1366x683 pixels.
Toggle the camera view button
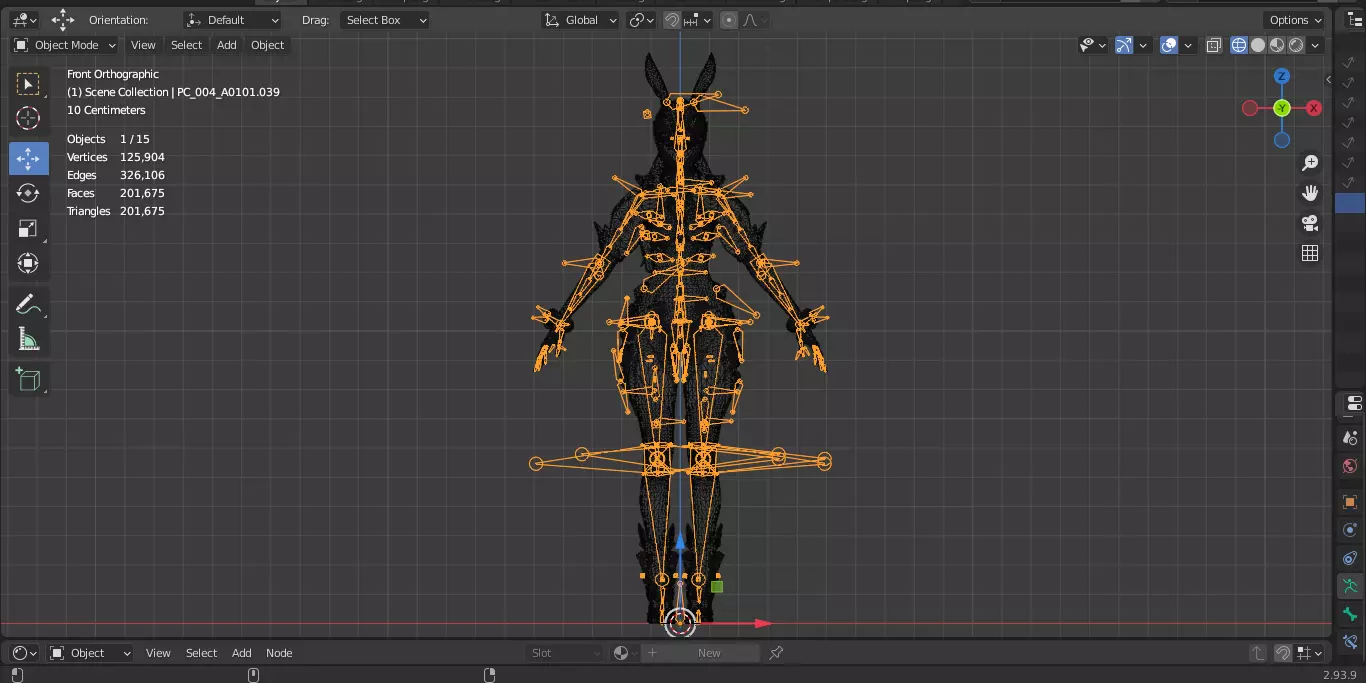pyautogui.click(x=1309, y=223)
